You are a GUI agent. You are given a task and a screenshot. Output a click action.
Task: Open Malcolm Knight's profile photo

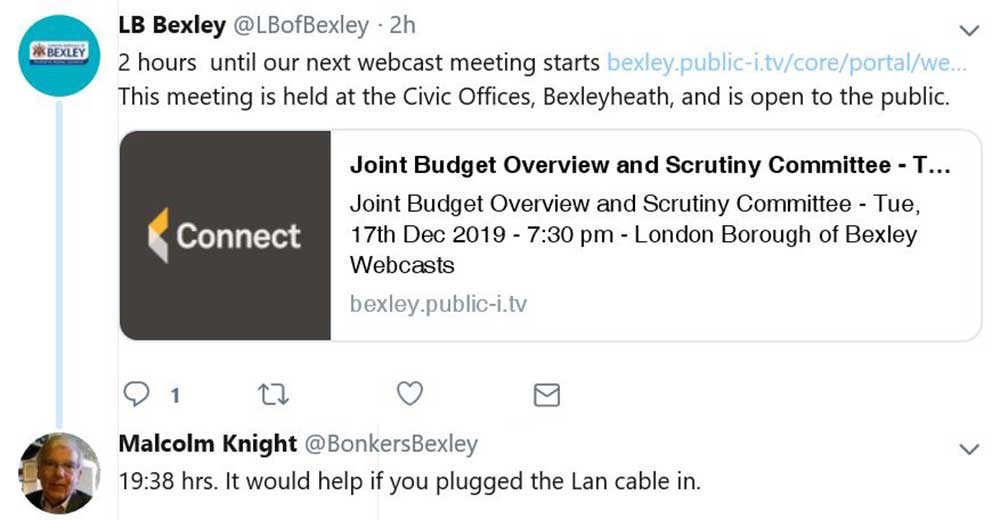(59, 473)
